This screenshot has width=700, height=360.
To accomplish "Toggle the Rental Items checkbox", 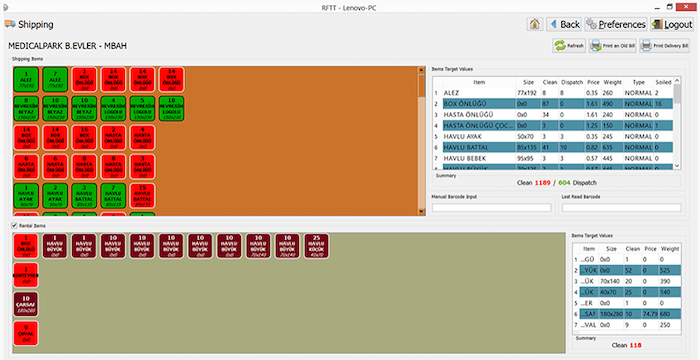I will coord(14,226).
